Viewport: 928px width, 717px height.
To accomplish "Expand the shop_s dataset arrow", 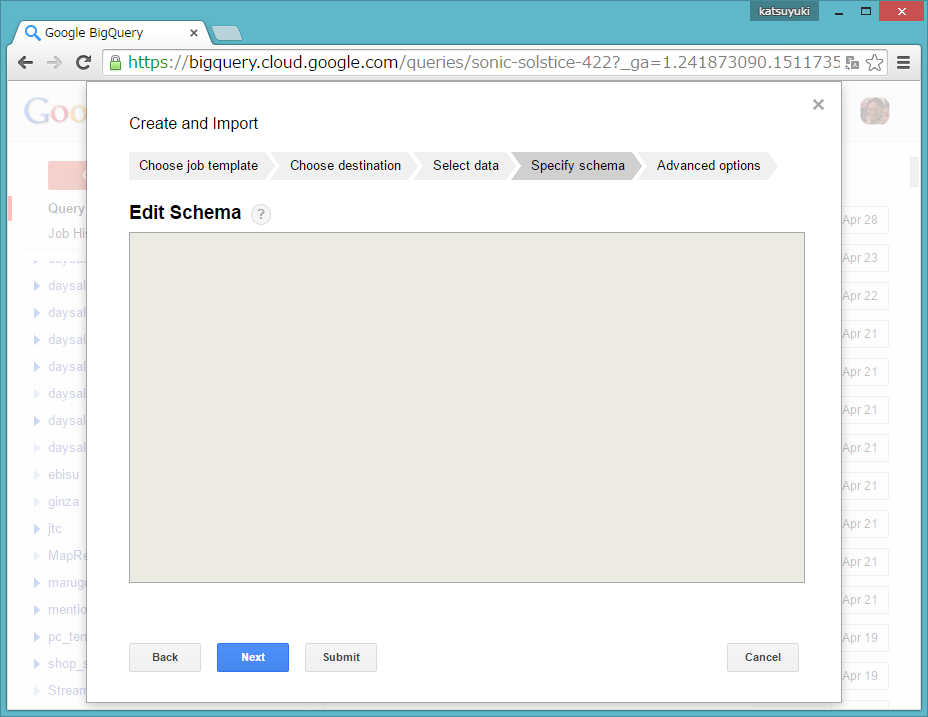I will coord(37,664).
